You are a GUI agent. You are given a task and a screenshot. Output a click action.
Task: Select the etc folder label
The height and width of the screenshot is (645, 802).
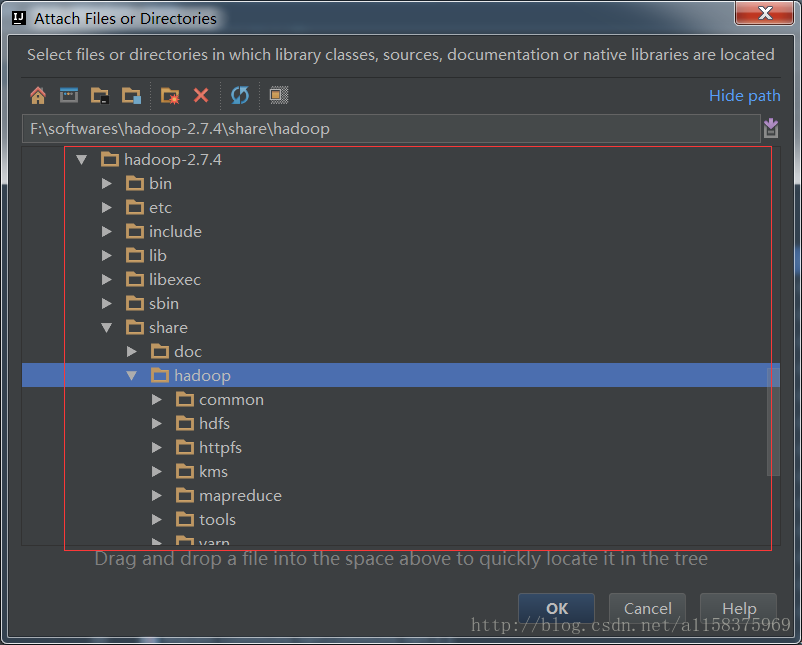161,208
